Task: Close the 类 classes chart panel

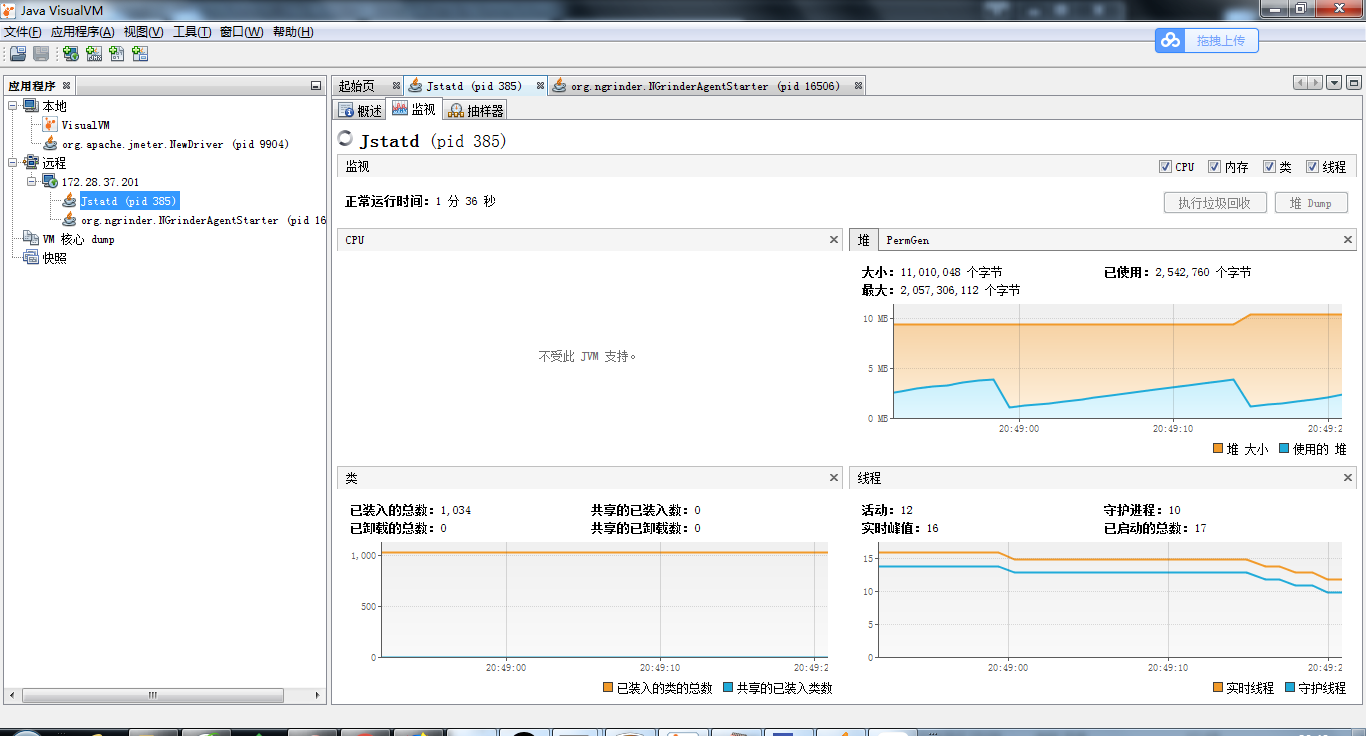Action: click(834, 478)
